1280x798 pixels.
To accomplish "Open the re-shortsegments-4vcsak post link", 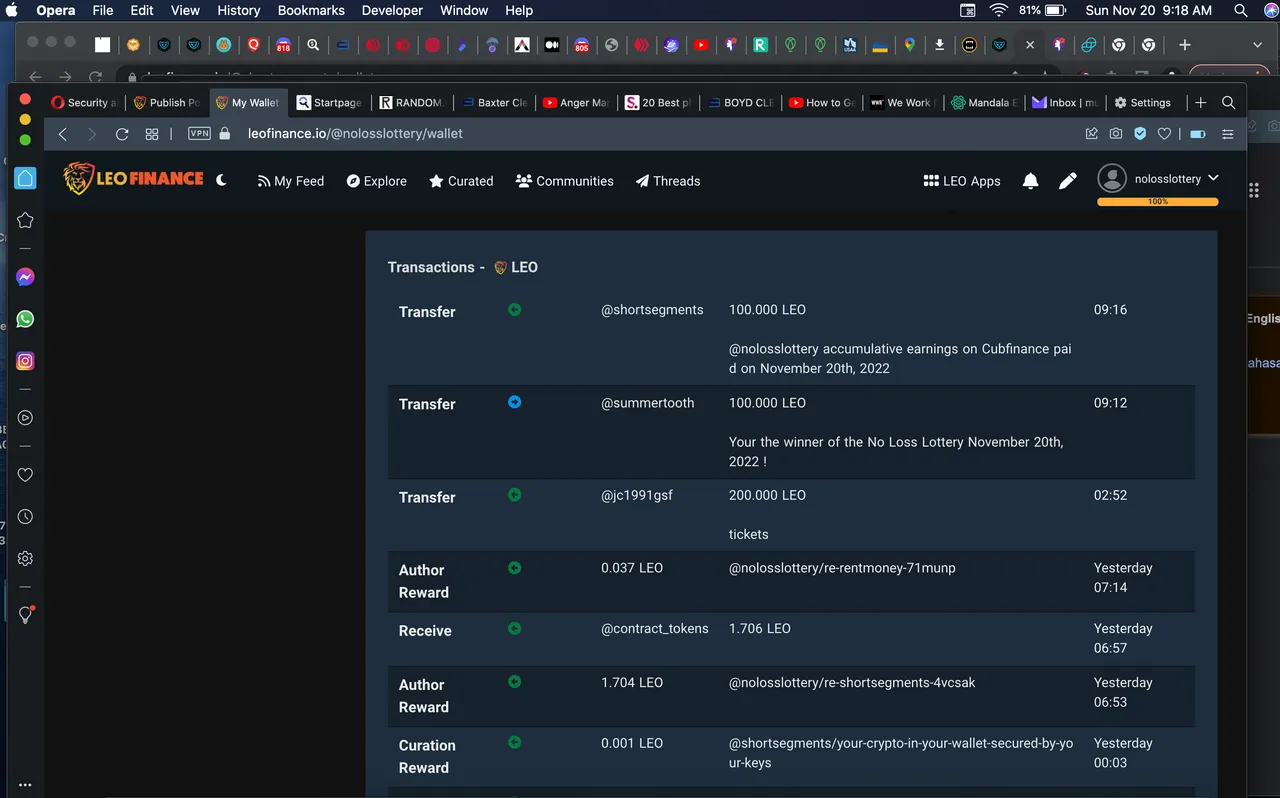I will [852, 683].
